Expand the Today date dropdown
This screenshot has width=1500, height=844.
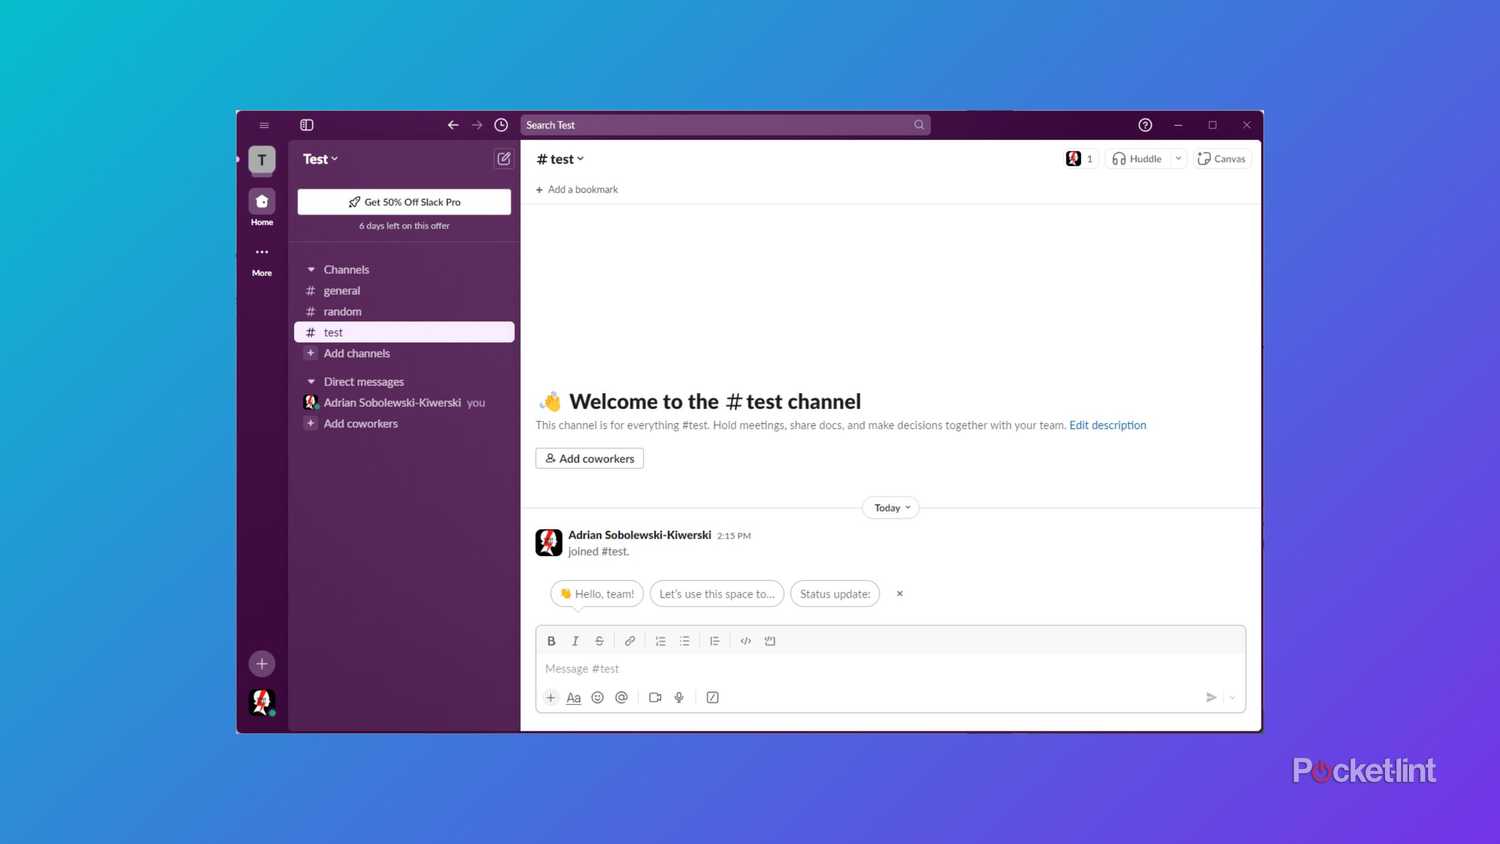[x=891, y=508]
